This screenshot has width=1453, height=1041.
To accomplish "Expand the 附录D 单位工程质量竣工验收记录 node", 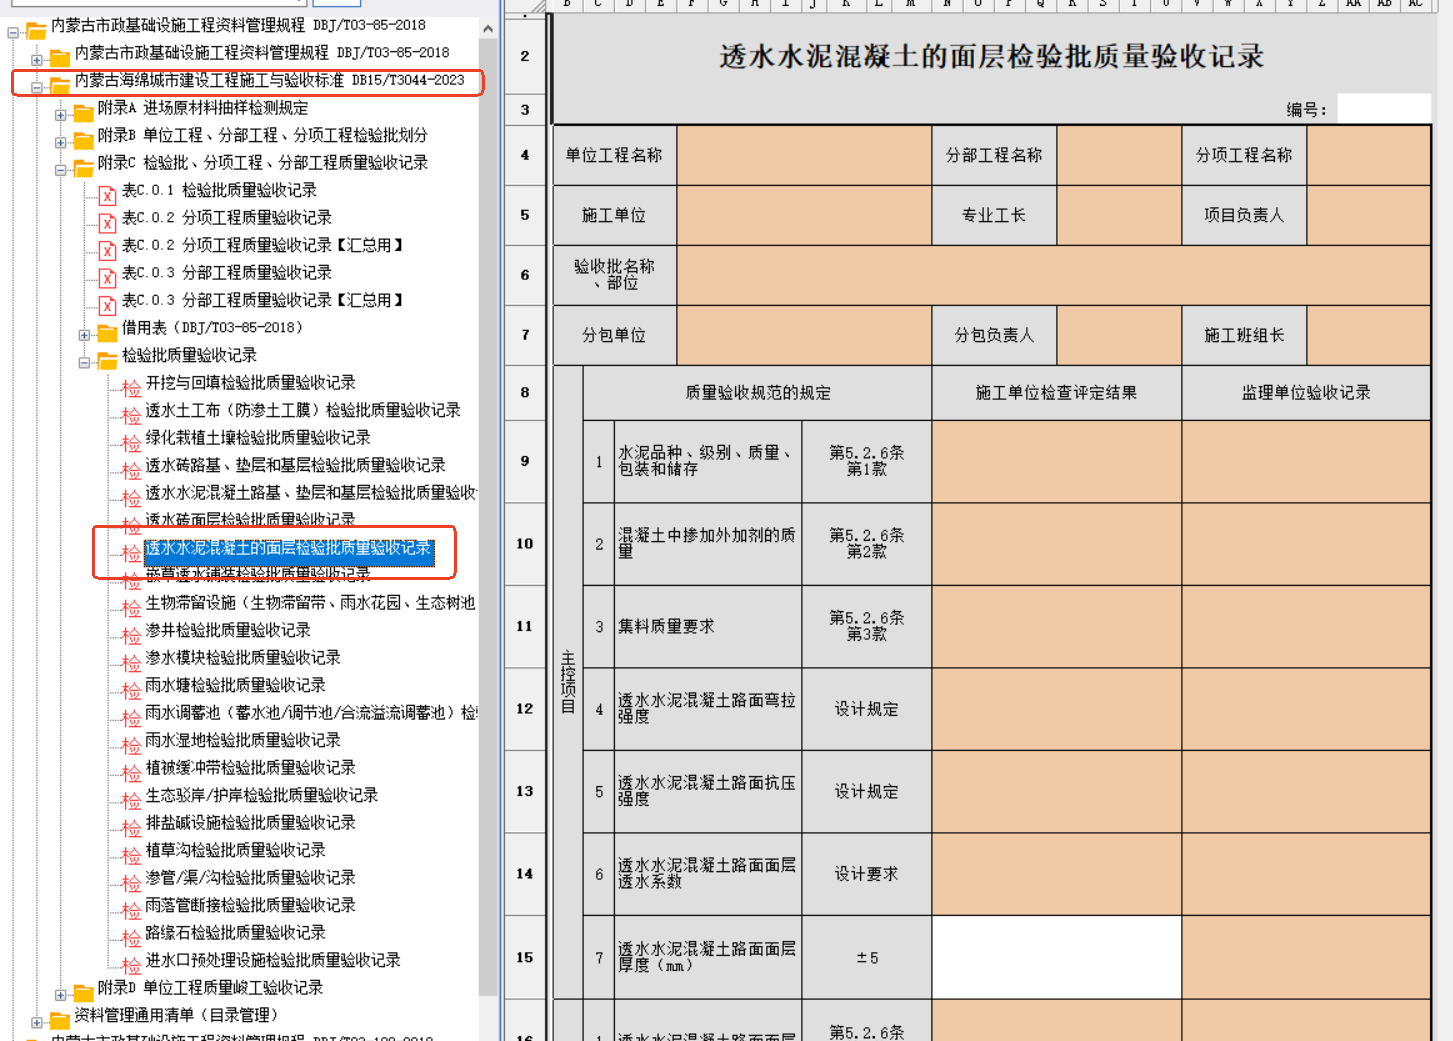I will 61,995.
